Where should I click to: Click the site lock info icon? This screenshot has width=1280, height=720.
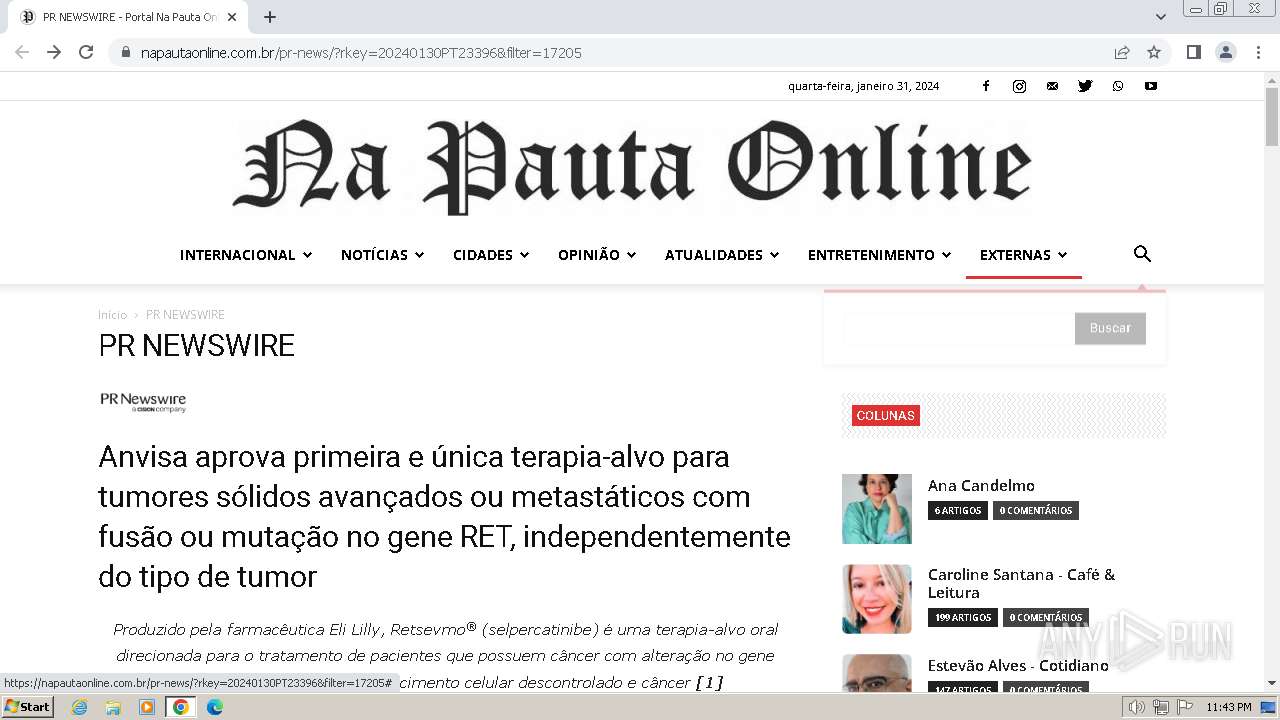coord(126,52)
